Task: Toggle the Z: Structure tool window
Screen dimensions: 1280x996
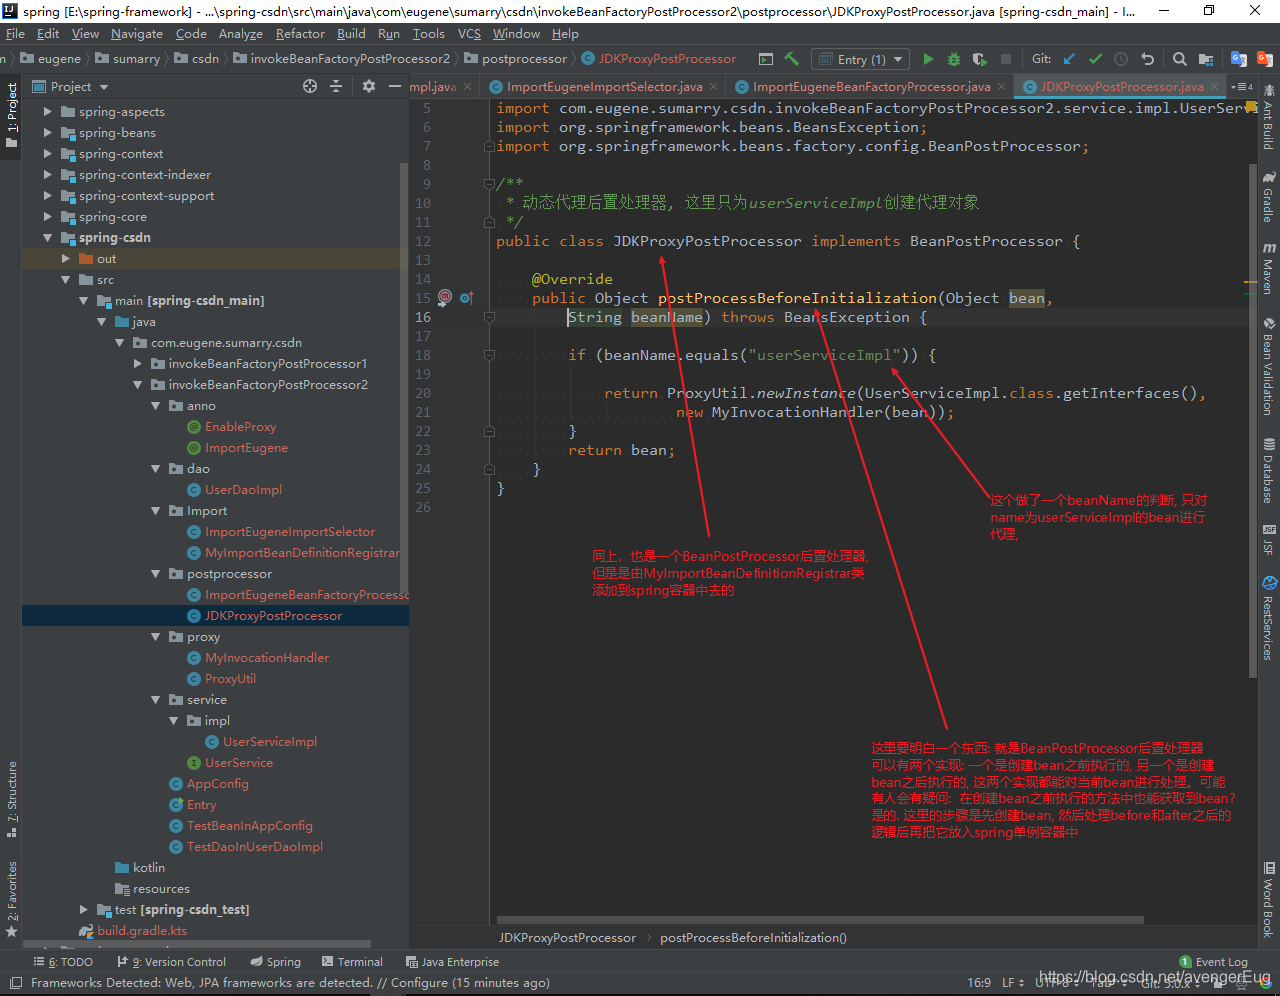Action: point(11,800)
